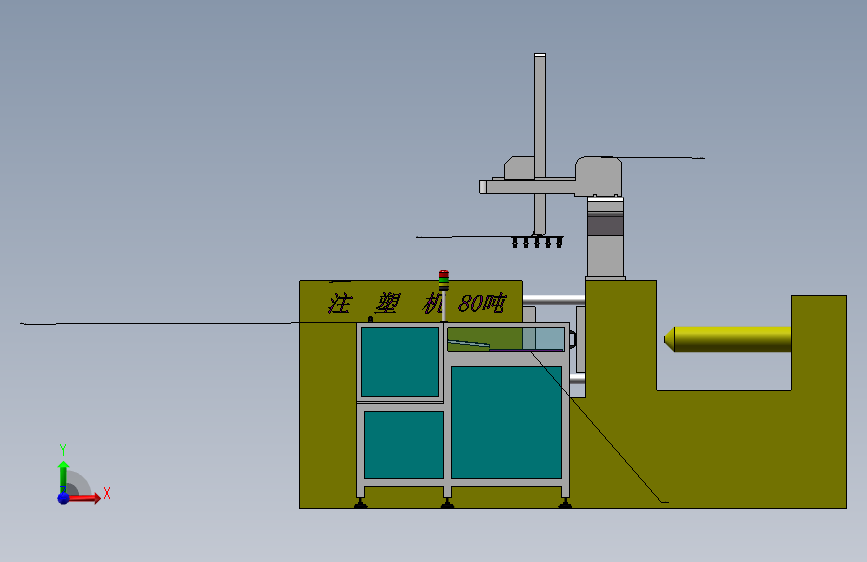Image resolution: width=867 pixels, height=562 pixels.
Task: Click the '注塑机 80吨' label text
Action: pyautogui.click(x=417, y=303)
